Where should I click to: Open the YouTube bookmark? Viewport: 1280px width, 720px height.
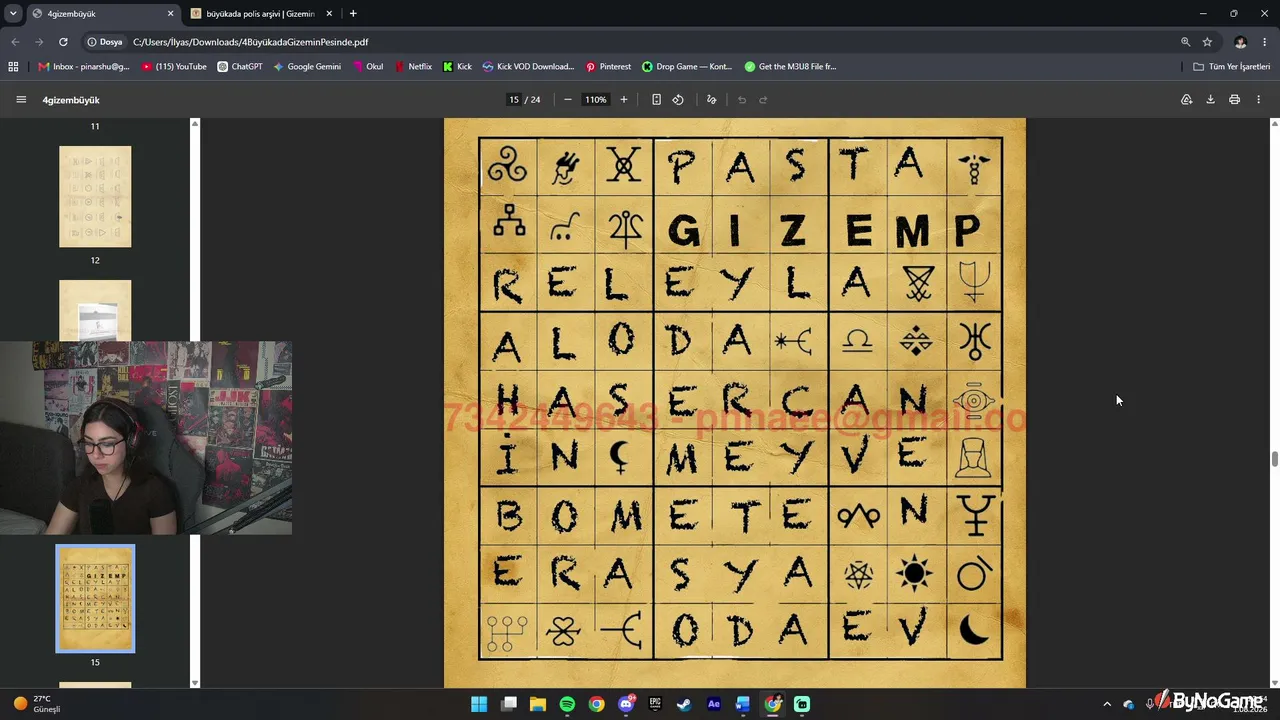[x=174, y=67]
